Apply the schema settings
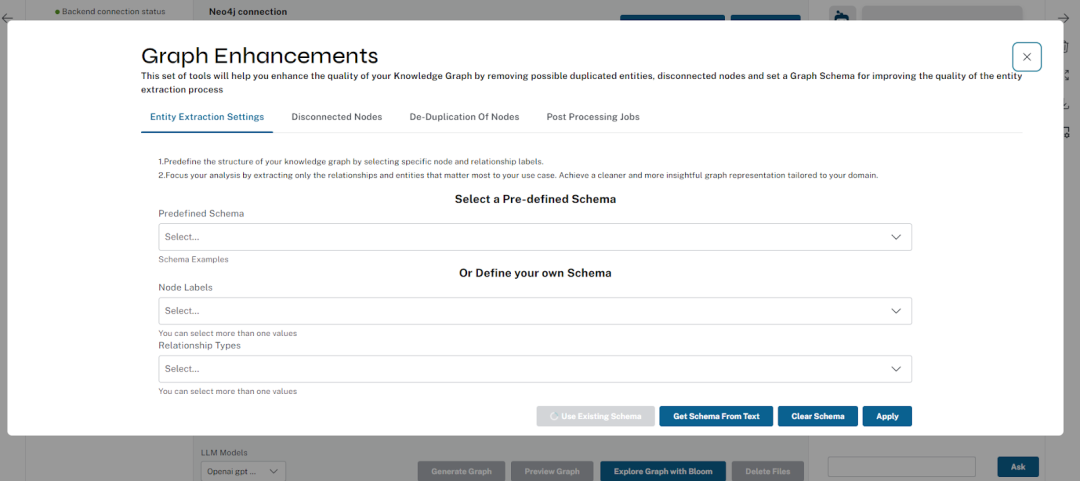The image size is (1080, 481). tap(887, 416)
